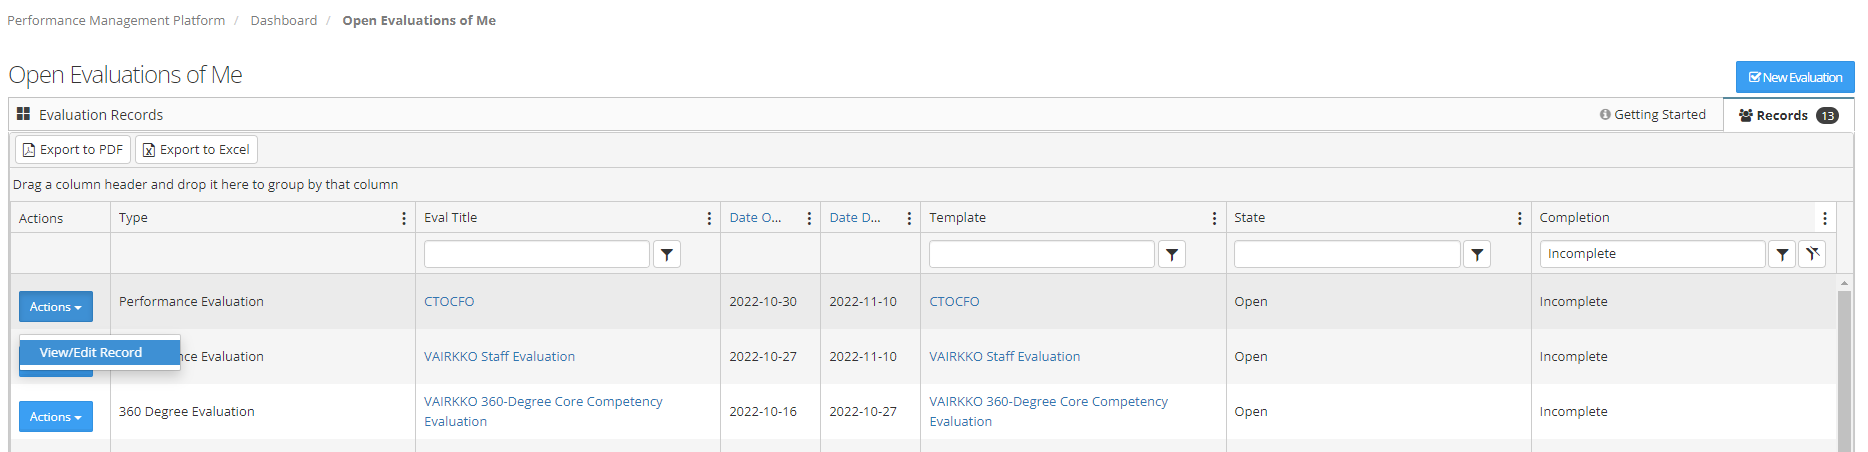Expand Actions dropdown for the CTOCFO row
1868x452 pixels.
pyautogui.click(x=56, y=307)
